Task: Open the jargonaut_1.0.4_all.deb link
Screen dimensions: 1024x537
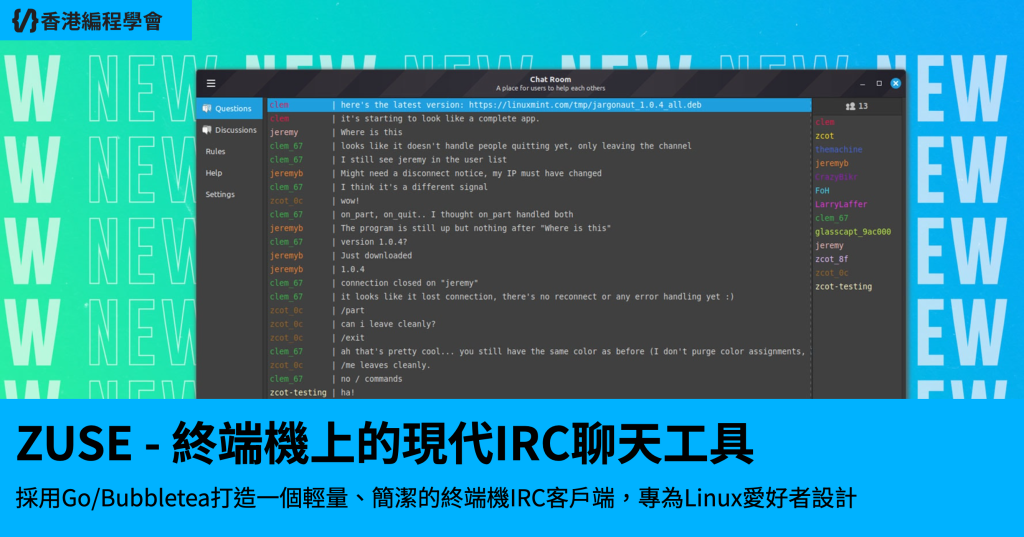Action: [585, 105]
